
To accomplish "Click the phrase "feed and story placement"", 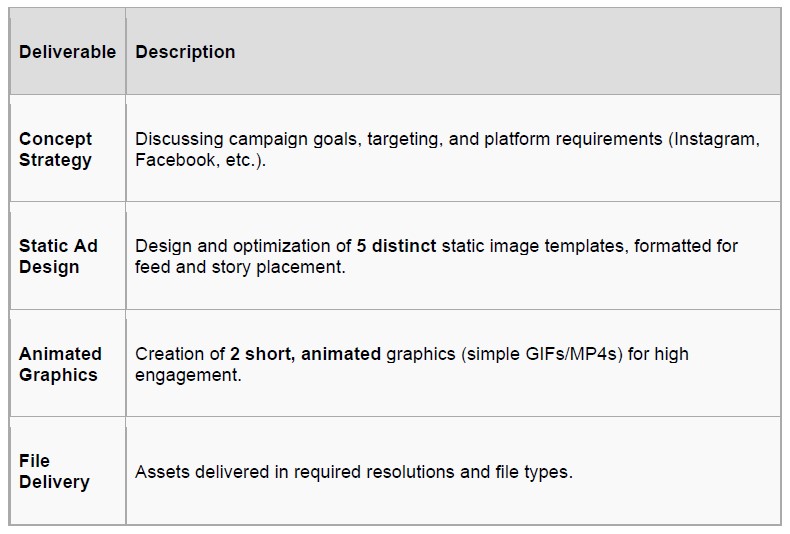I will (x=240, y=267).
